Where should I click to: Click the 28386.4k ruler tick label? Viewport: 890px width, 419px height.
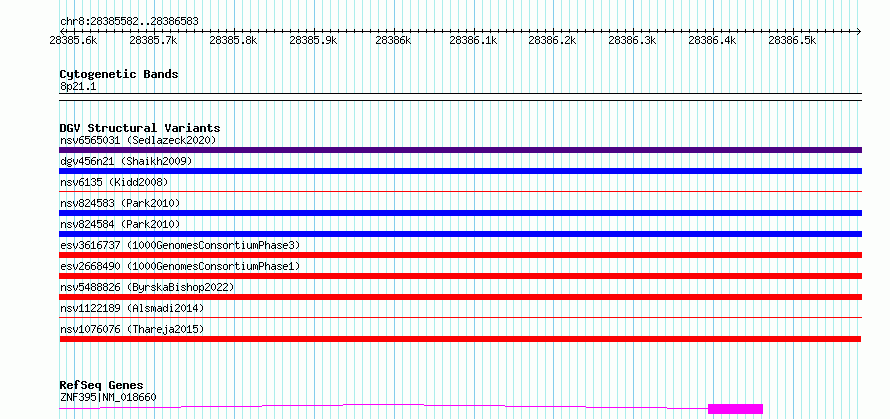tap(712, 40)
